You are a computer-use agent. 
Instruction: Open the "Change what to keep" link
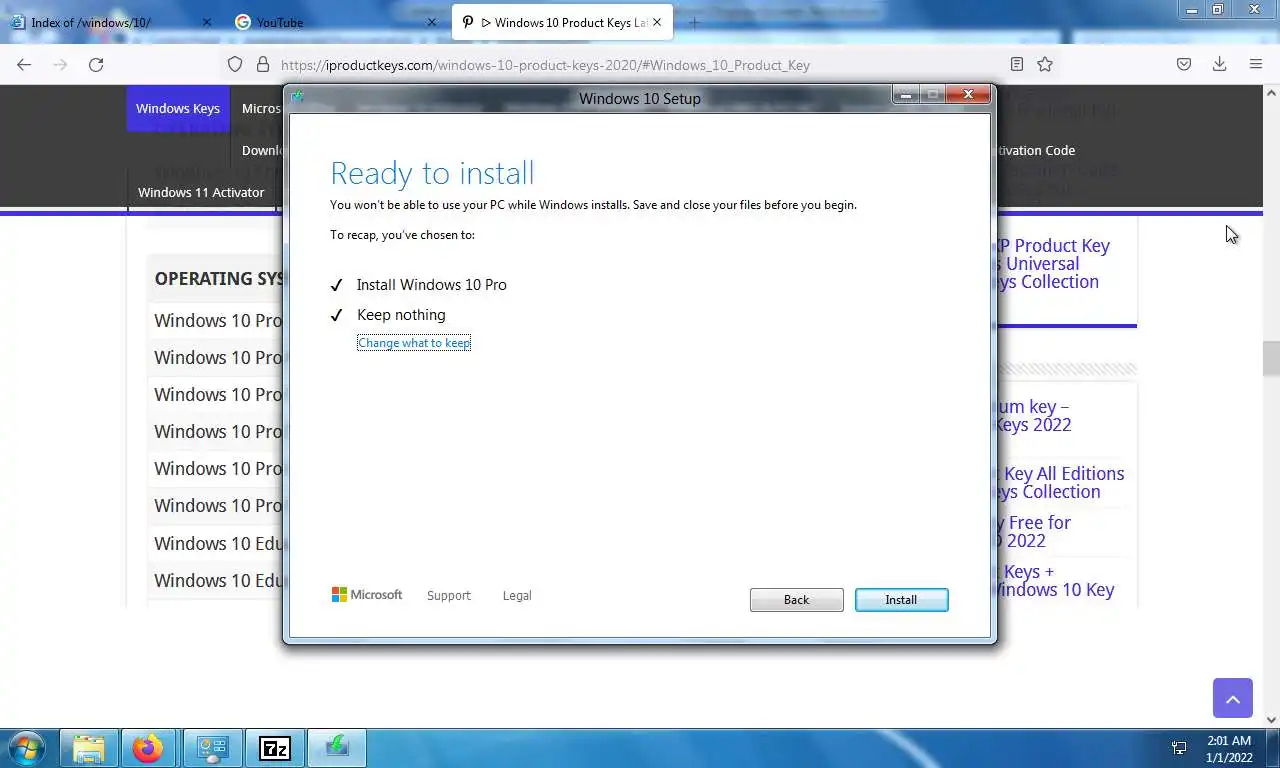(x=414, y=343)
